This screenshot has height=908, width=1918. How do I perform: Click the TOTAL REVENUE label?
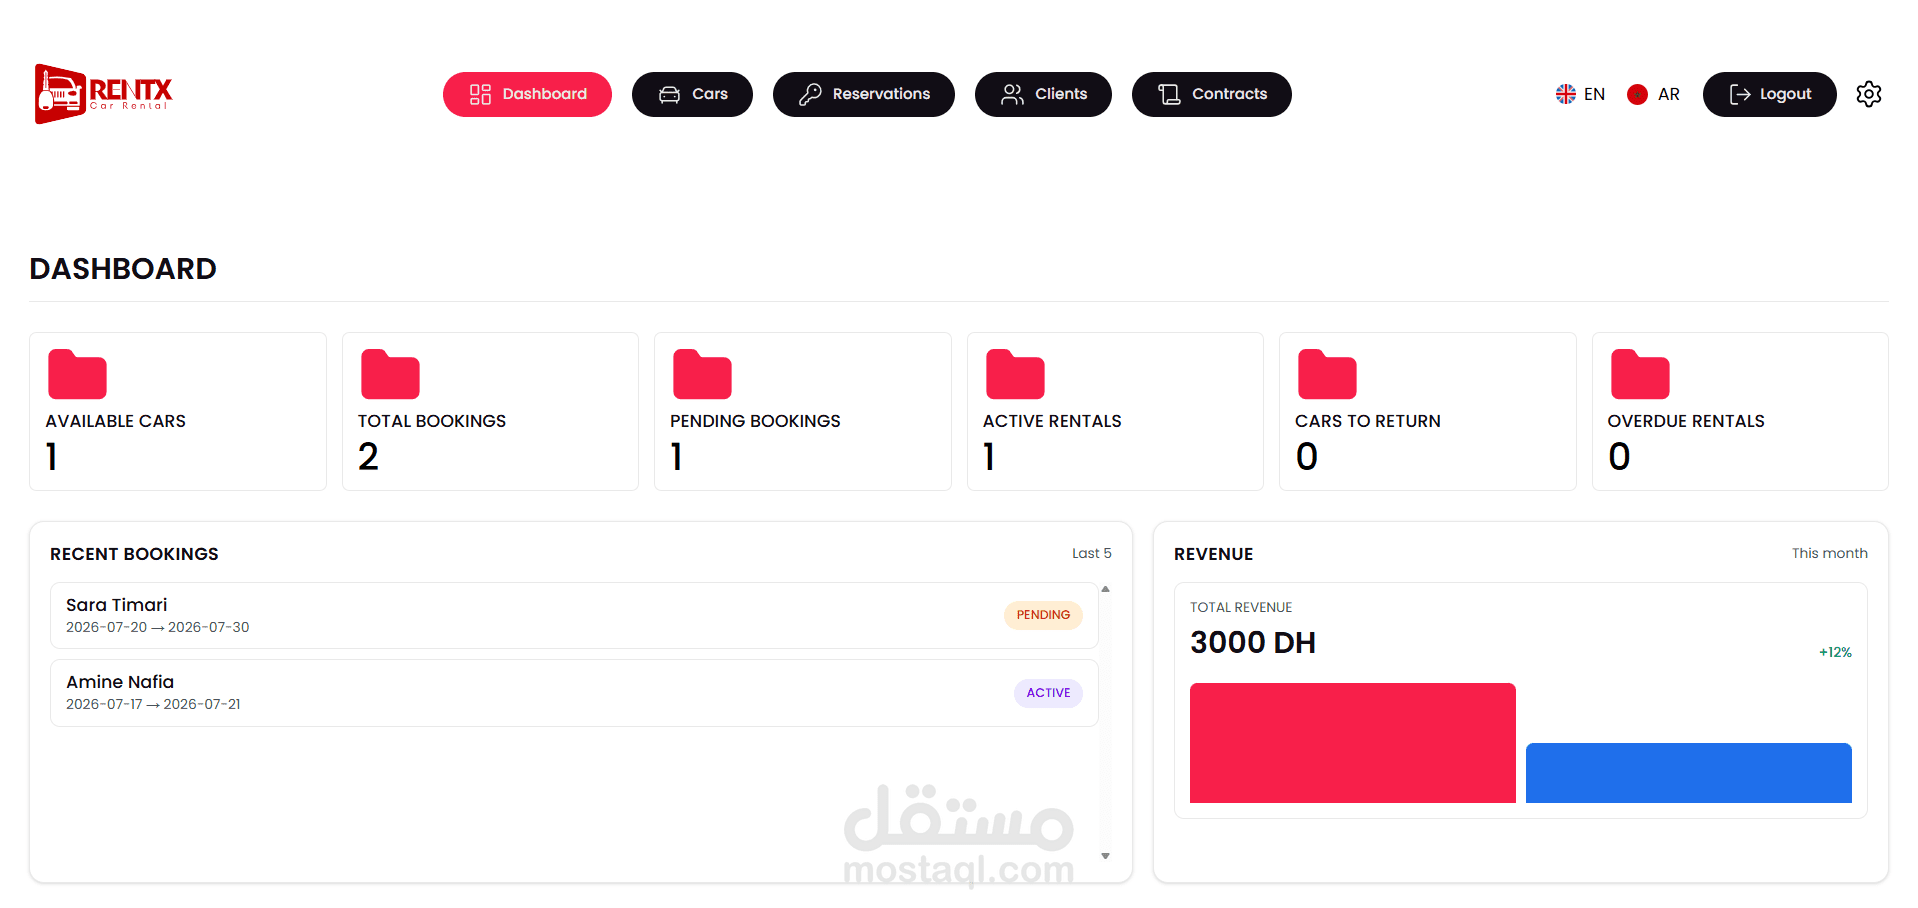point(1241,607)
